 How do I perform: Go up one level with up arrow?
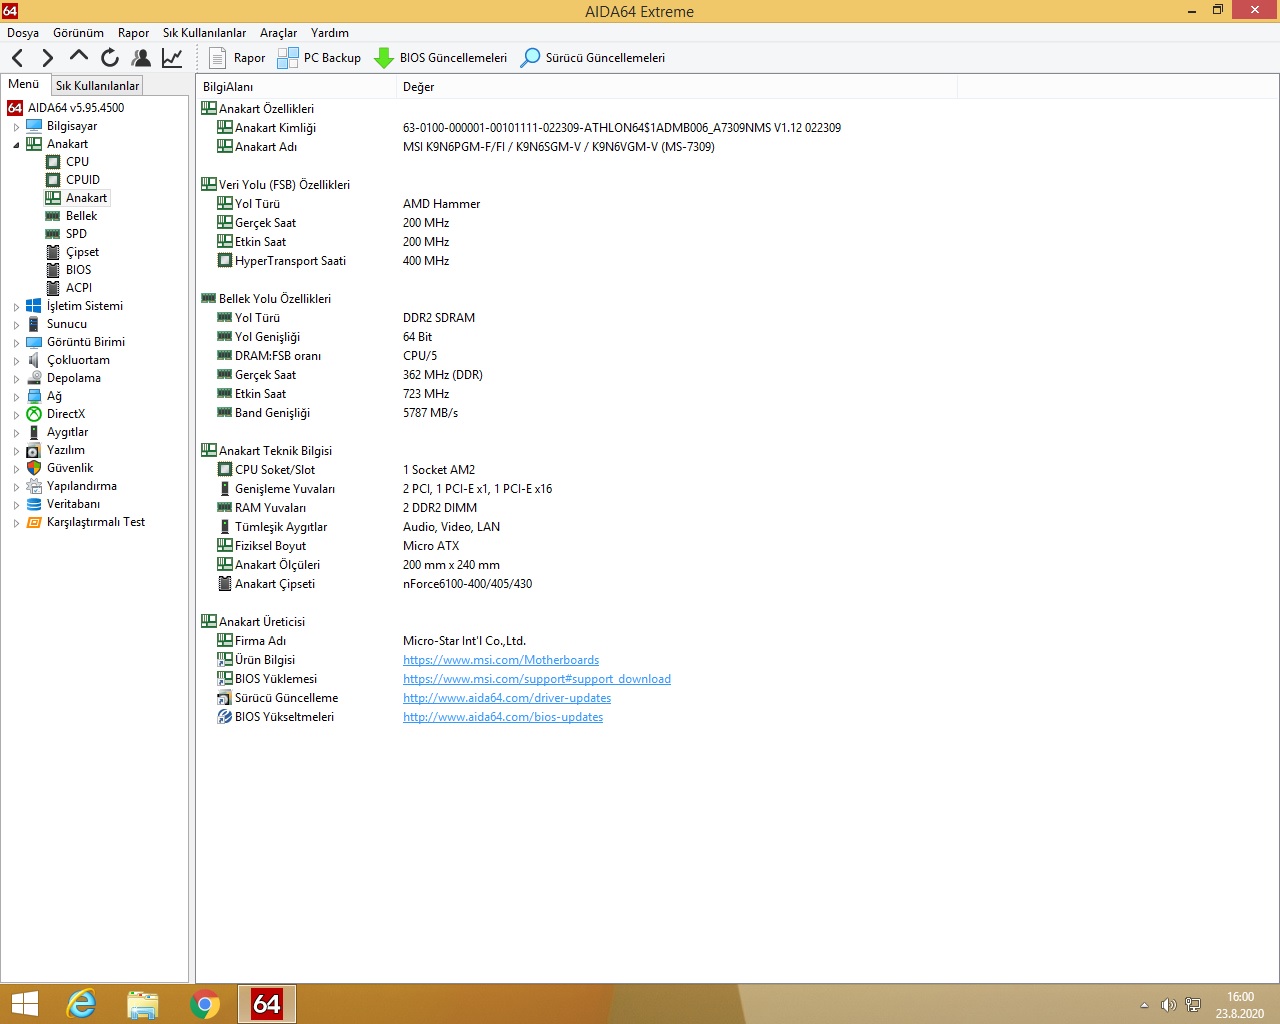tap(79, 57)
